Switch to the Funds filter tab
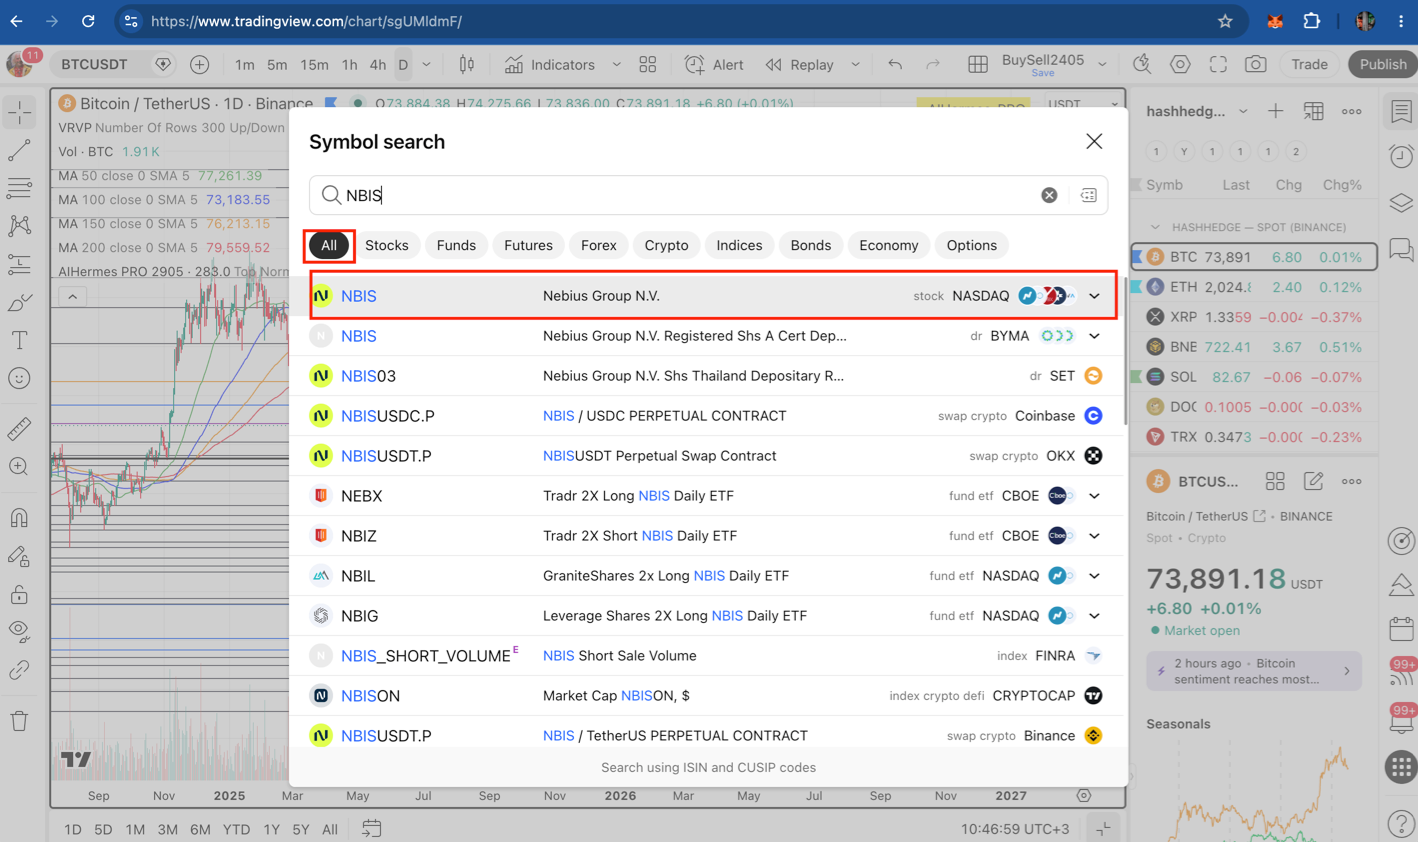This screenshot has height=842, width=1419. tap(456, 245)
